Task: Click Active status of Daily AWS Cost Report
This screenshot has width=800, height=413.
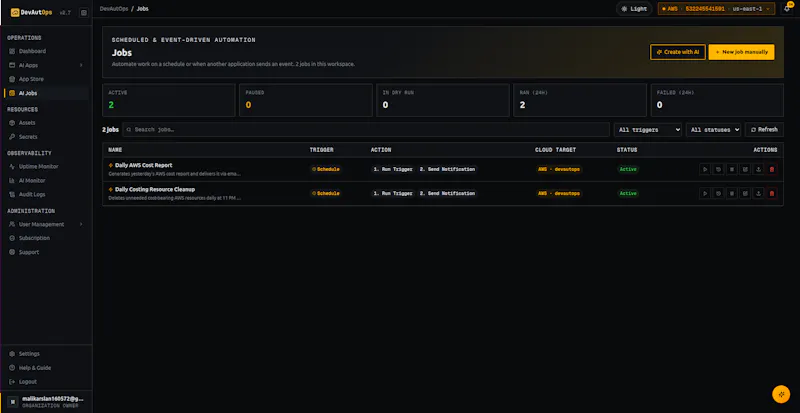Action: [628, 169]
